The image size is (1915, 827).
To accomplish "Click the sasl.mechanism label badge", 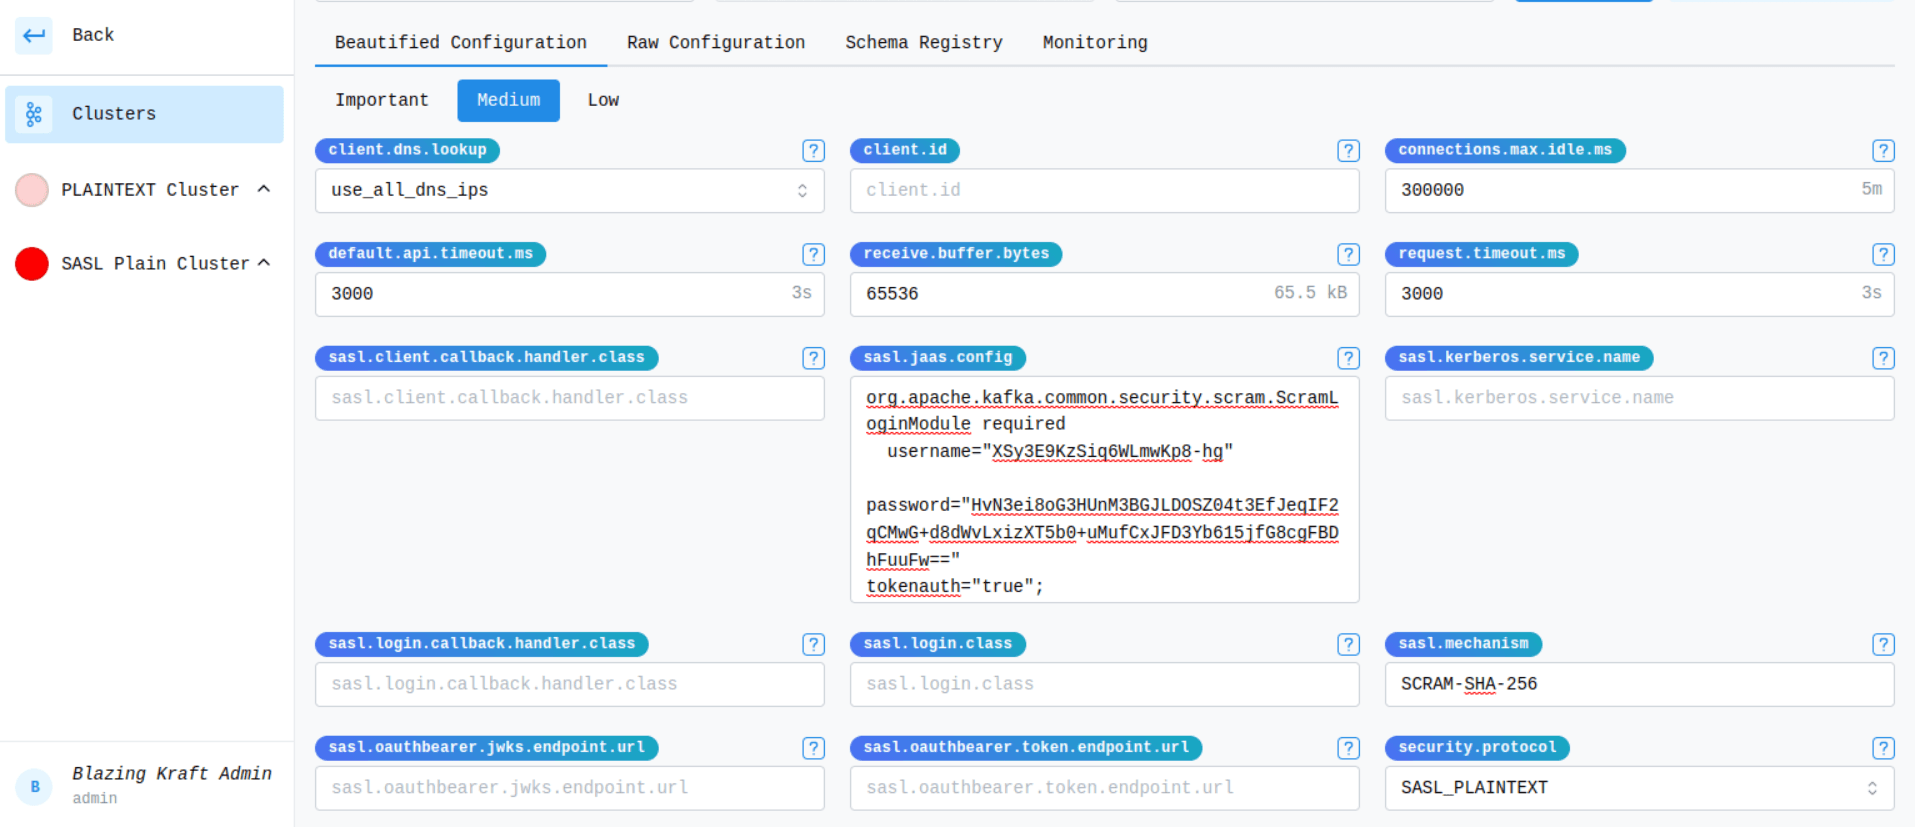I will coord(1464,644).
